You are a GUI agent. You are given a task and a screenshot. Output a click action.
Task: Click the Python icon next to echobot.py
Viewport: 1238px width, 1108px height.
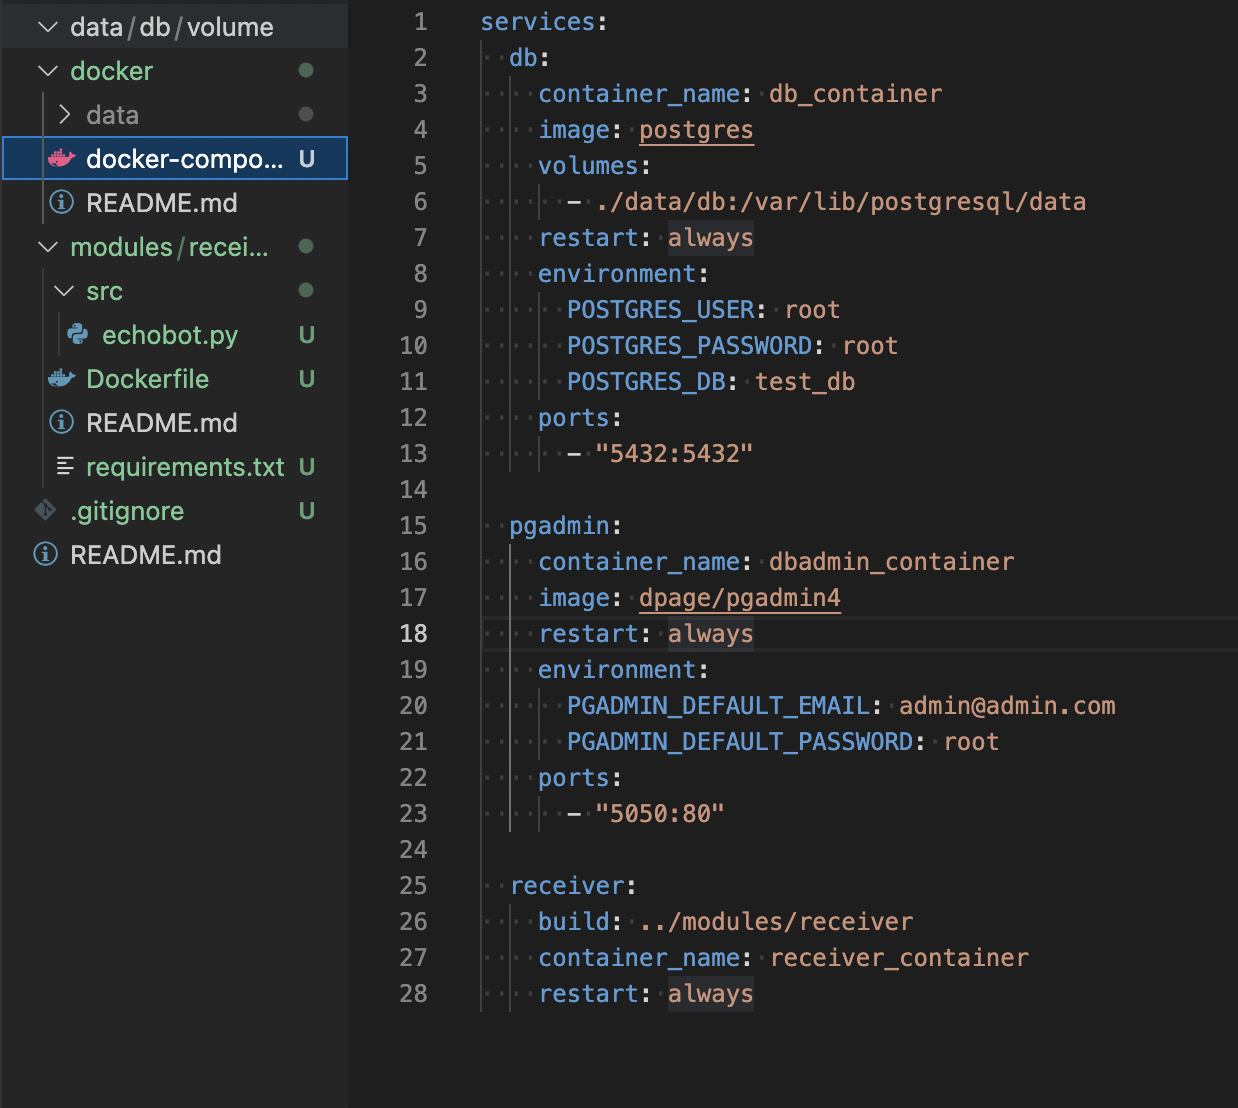coord(78,334)
